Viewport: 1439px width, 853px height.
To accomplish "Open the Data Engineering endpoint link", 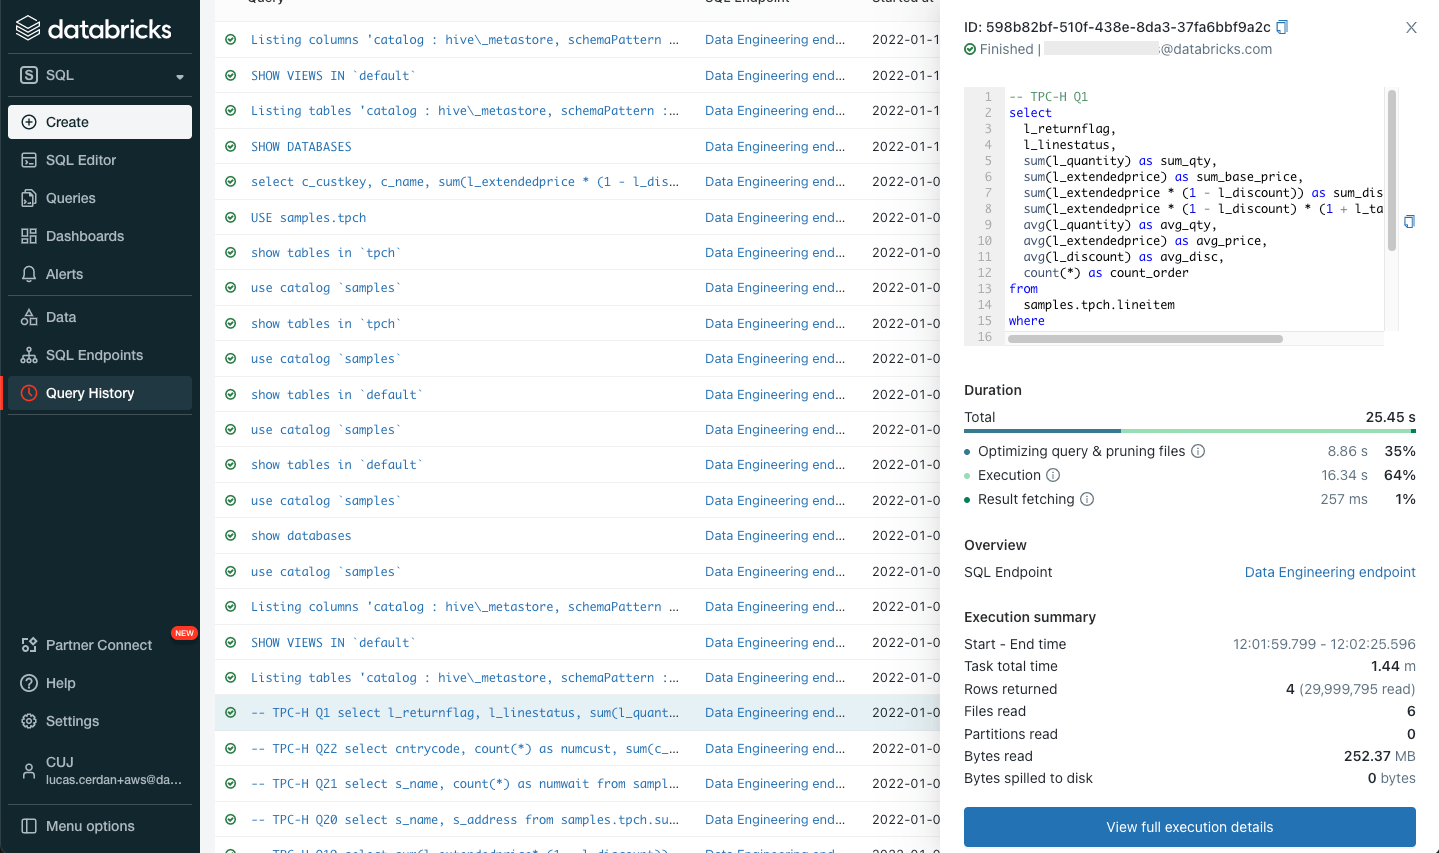I will pos(1330,572).
